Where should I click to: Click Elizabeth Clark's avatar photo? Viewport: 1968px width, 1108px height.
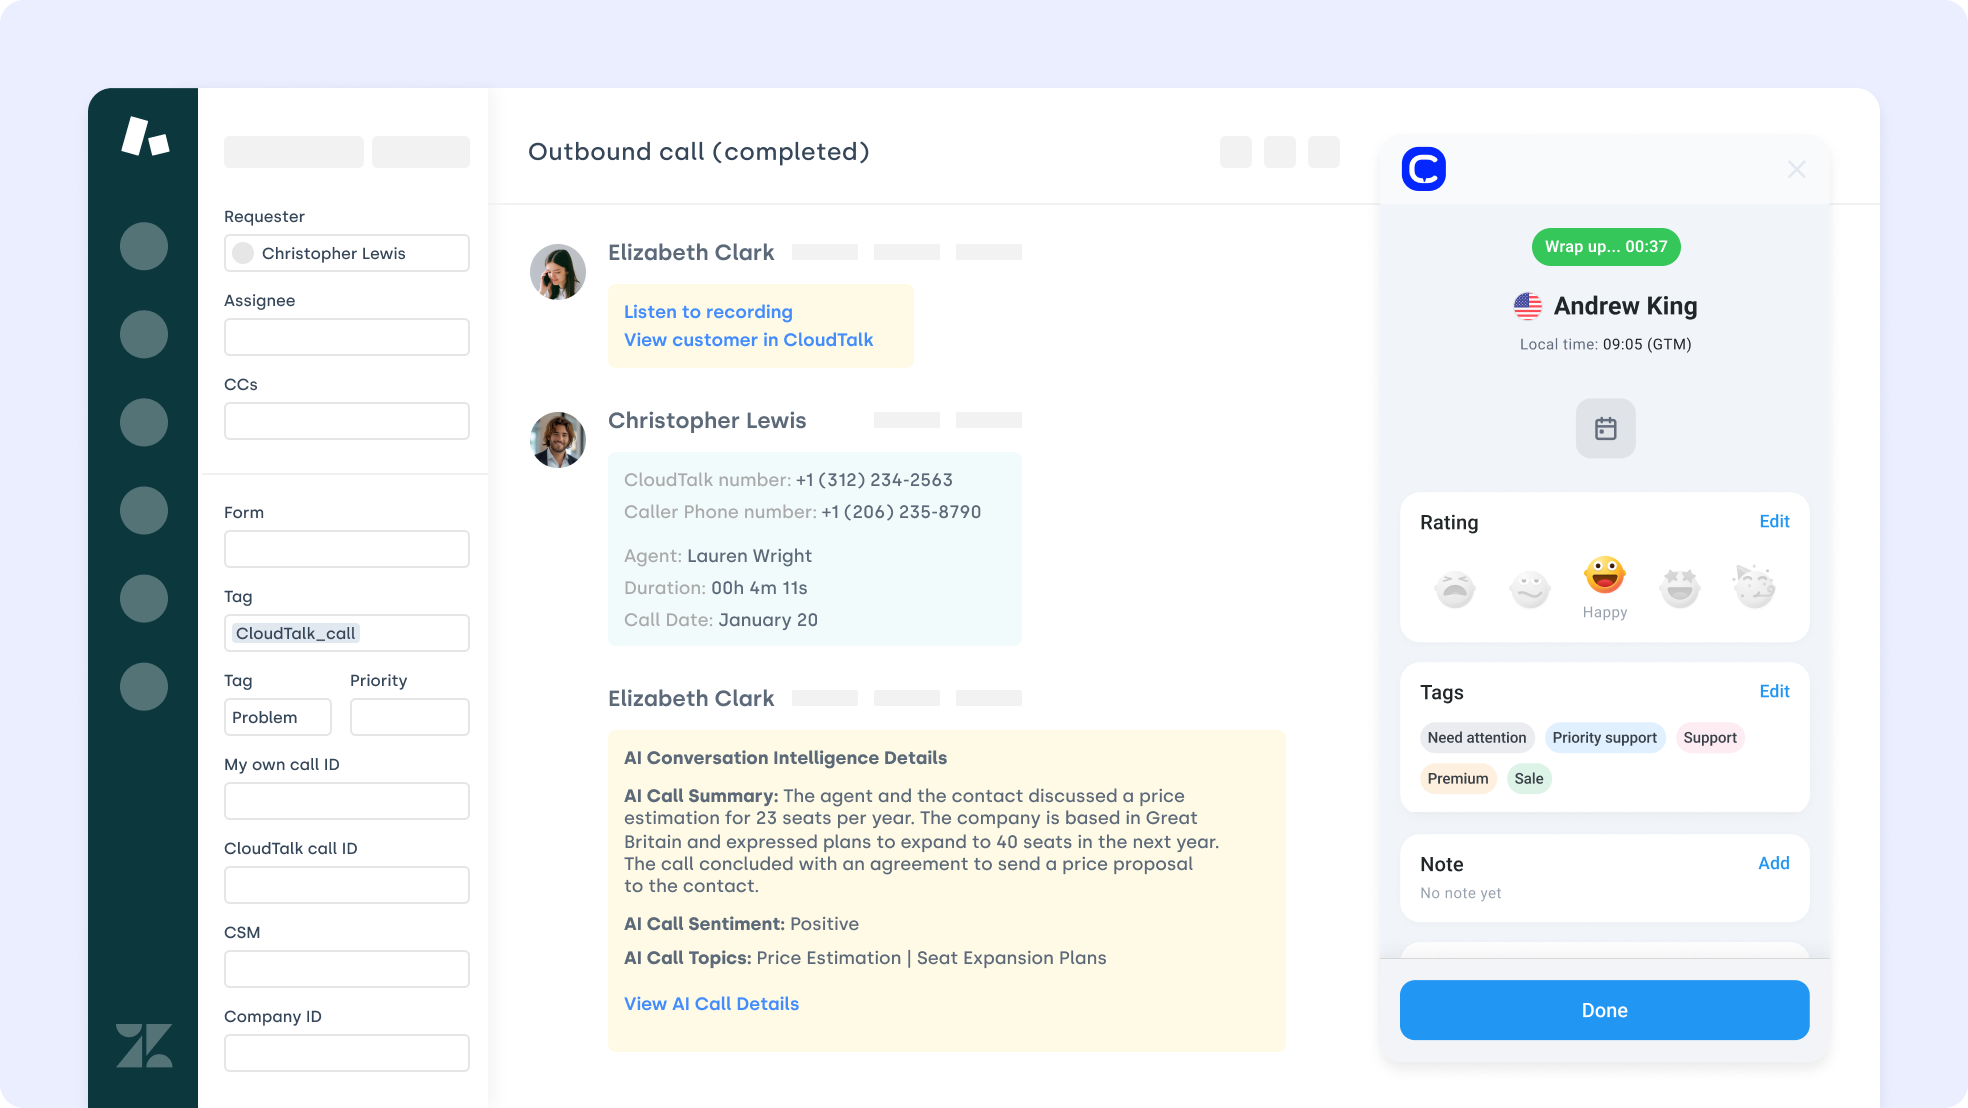(557, 272)
